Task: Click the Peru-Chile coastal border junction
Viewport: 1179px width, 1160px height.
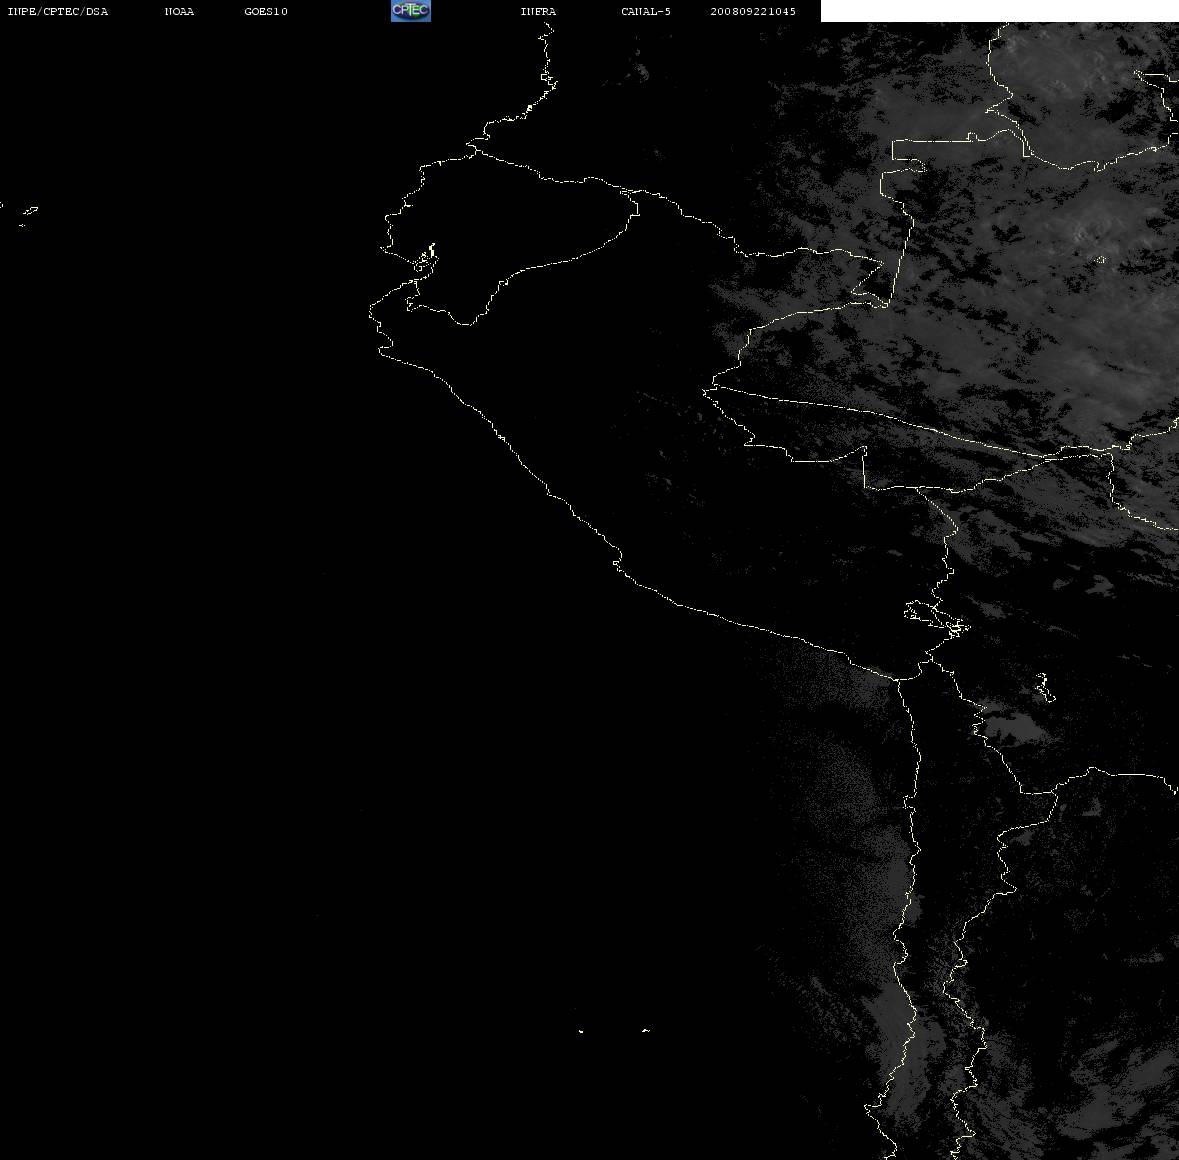Action: [898, 679]
